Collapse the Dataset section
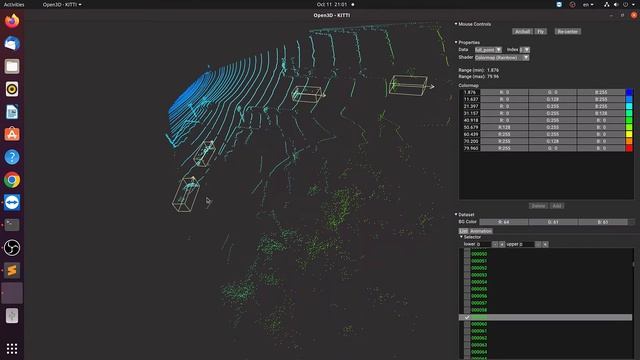The width and height of the screenshot is (640, 360). [456, 214]
